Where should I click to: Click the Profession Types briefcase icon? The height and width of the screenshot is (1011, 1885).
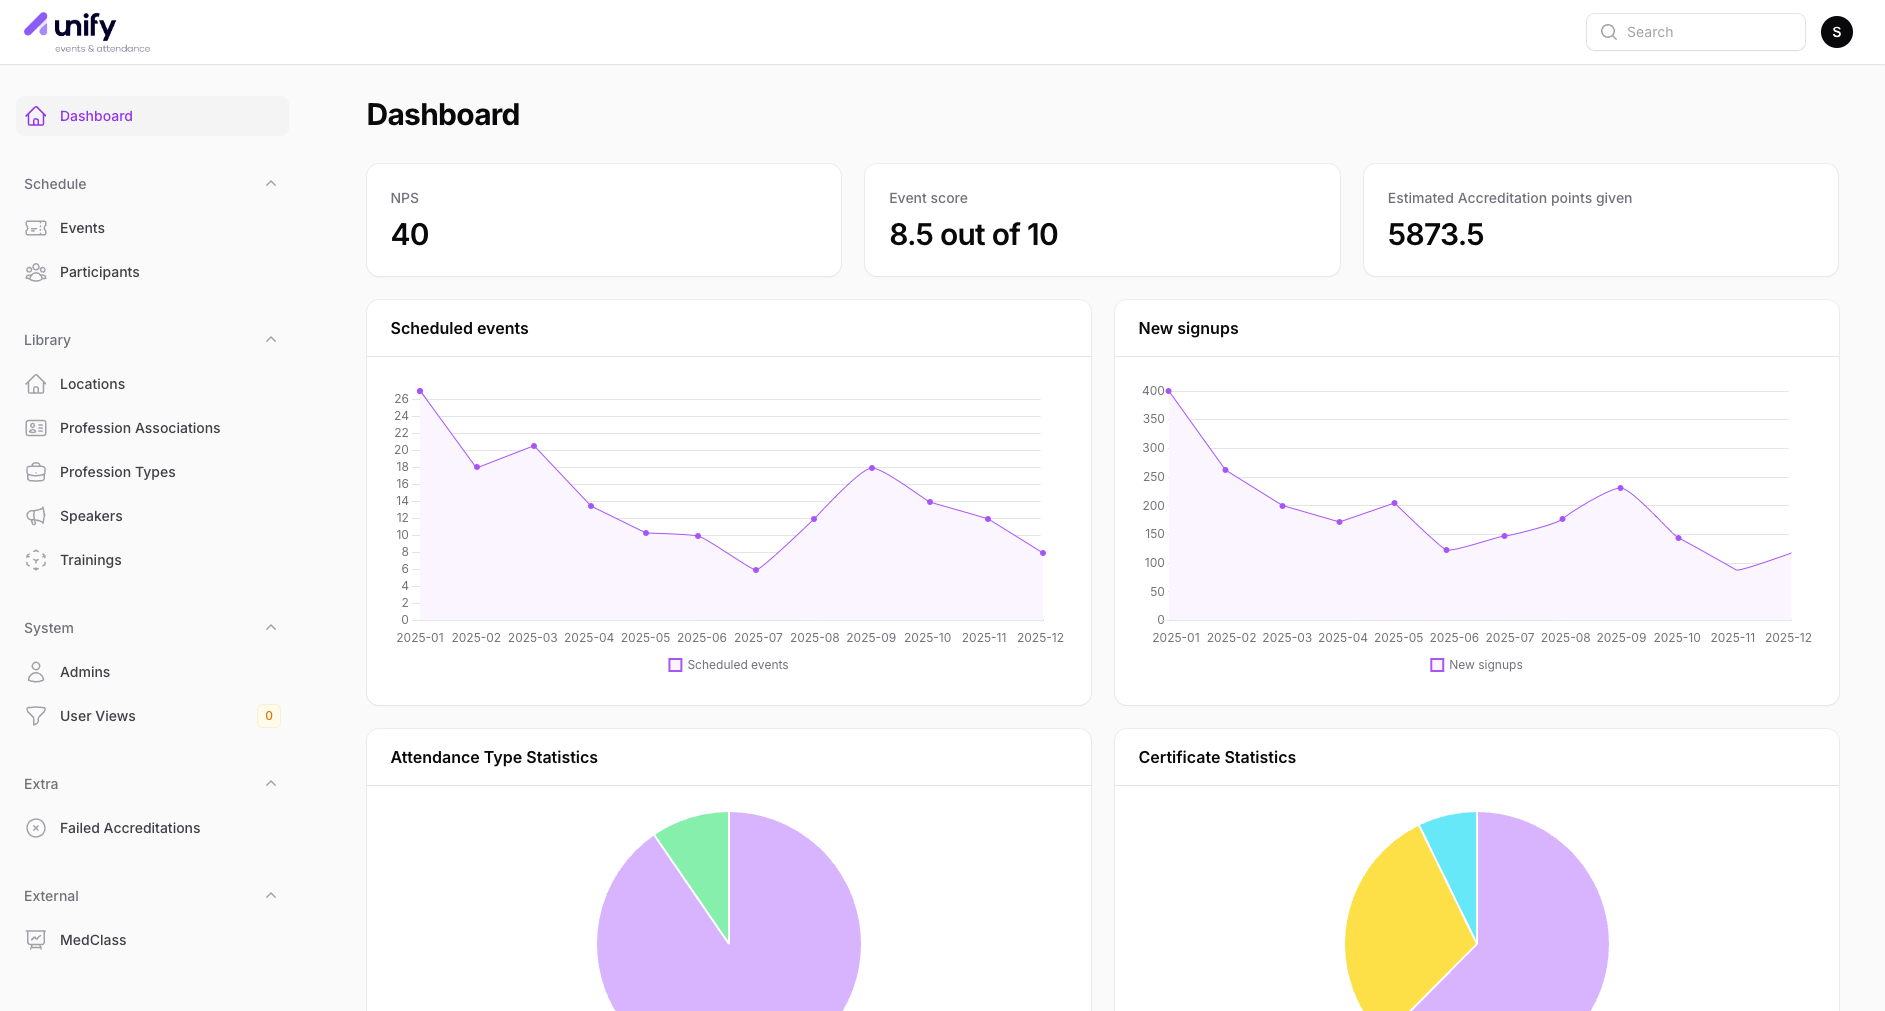36,472
